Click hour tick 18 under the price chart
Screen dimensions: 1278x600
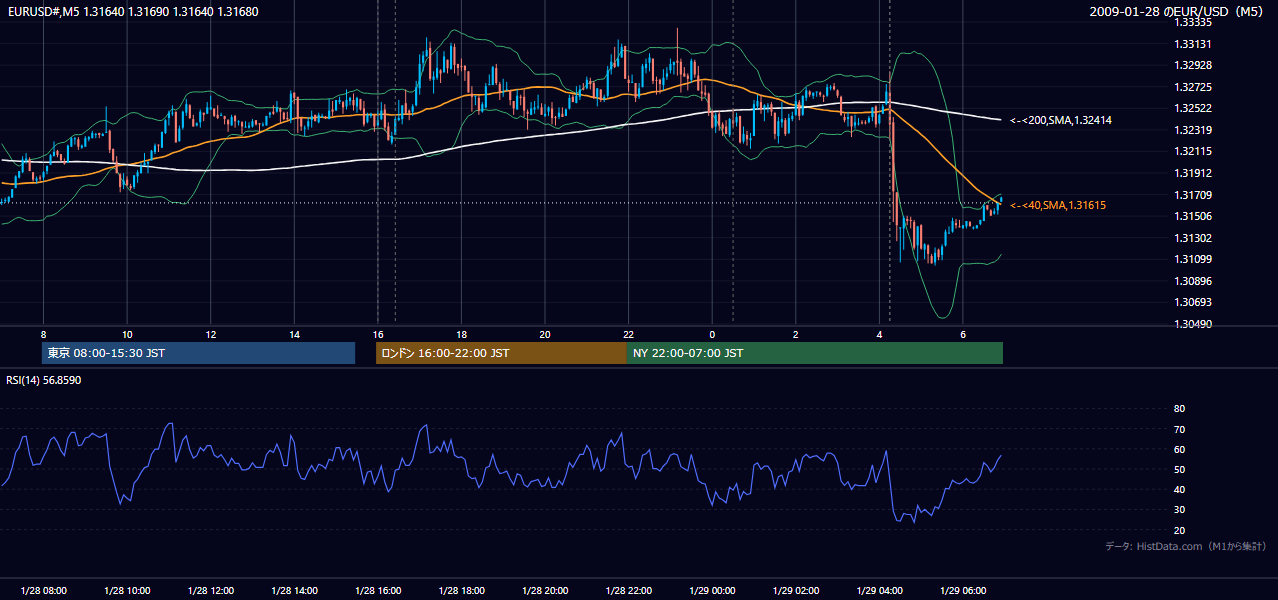(461, 334)
